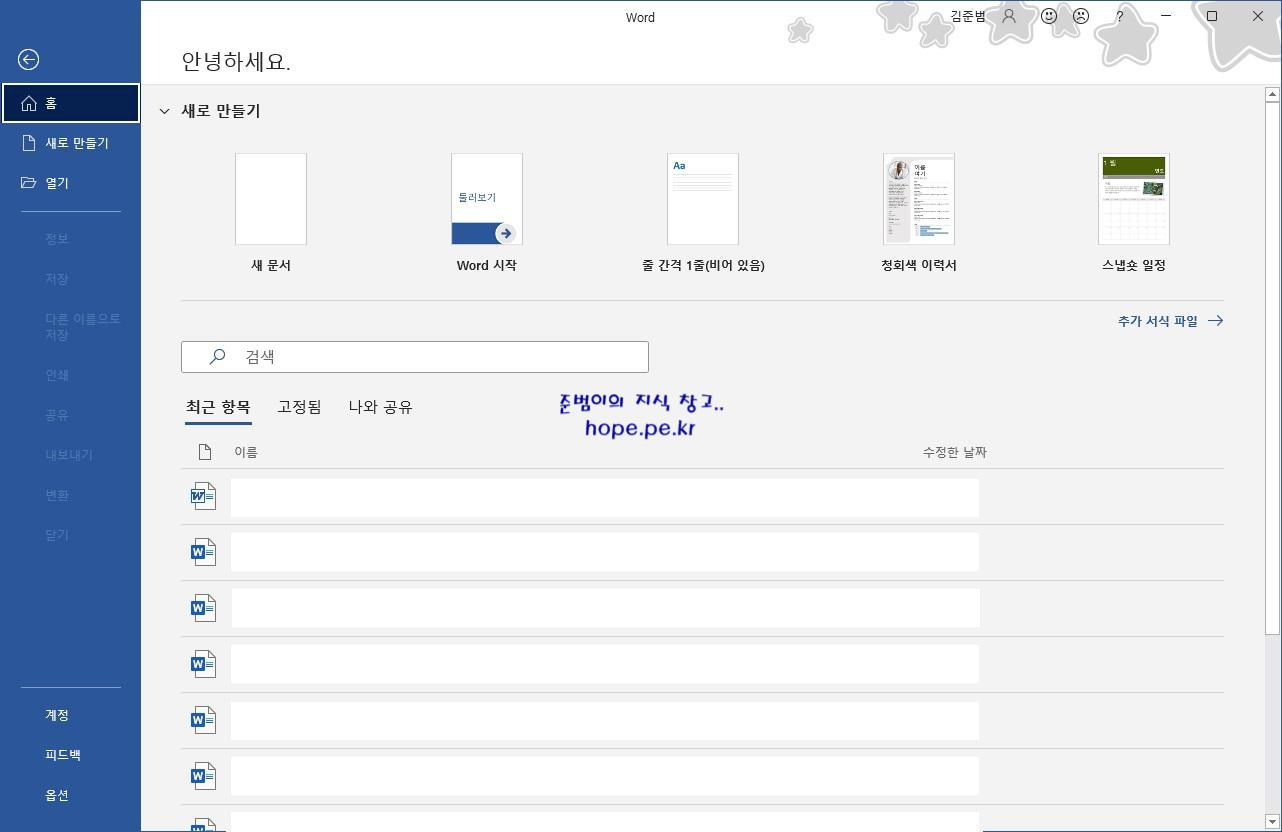Open 계정 settings in the sidebar

click(x=70, y=715)
